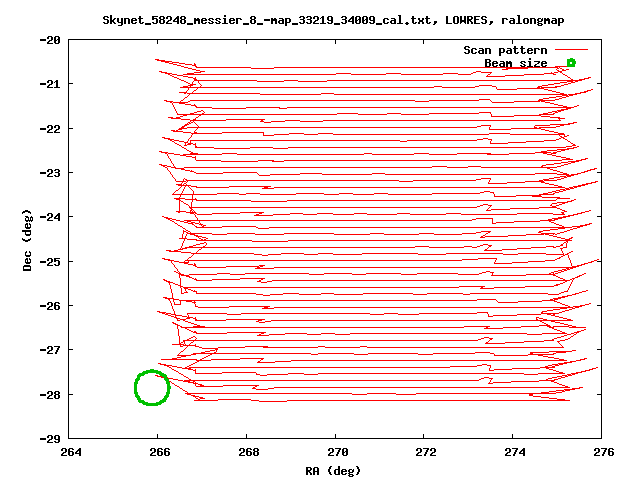Click the x-axis tick label "270"
640x480 pixels.
pyautogui.click(x=338, y=452)
